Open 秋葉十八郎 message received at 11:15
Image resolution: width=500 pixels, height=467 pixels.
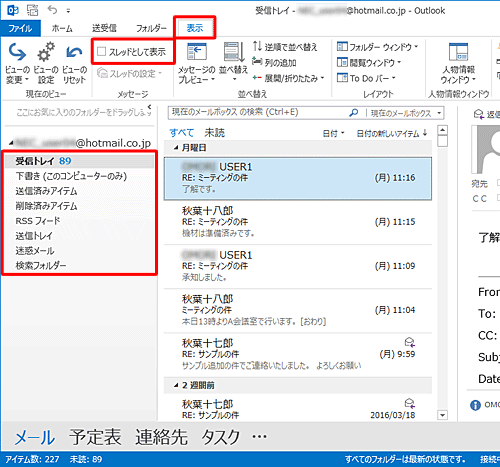point(298,222)
